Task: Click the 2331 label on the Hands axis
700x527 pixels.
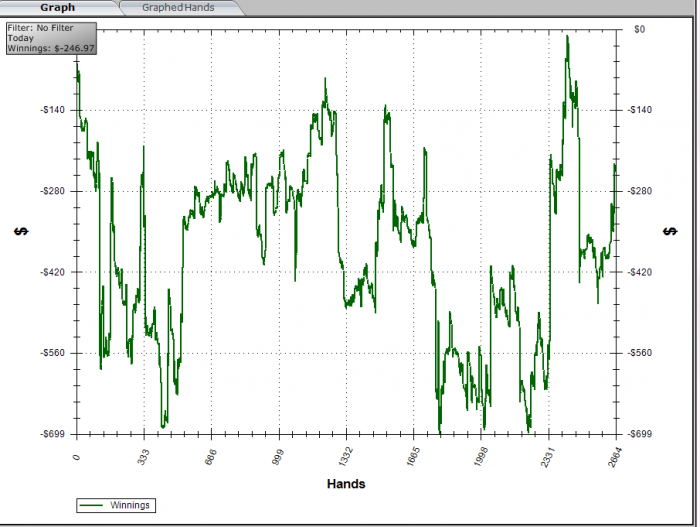Action: [x=548, y=456]
